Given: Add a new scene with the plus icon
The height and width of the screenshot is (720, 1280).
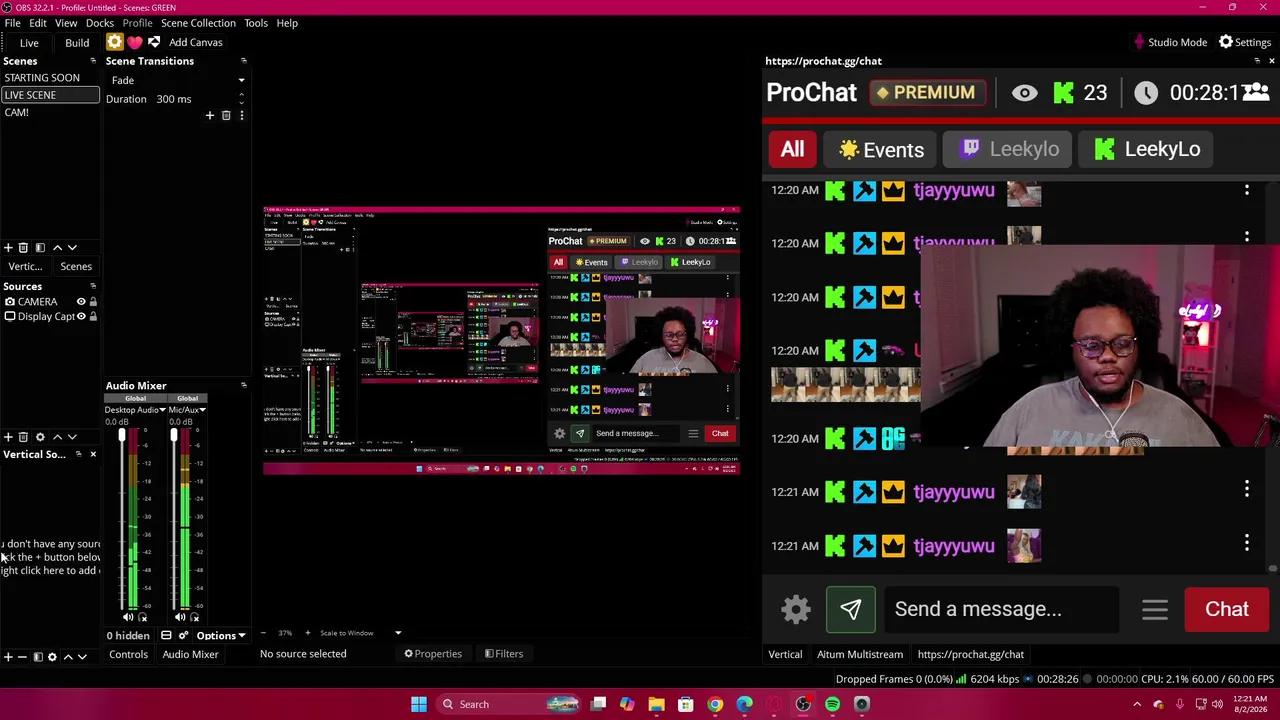Looking at the screenshot, I should [x=8, y=247].
